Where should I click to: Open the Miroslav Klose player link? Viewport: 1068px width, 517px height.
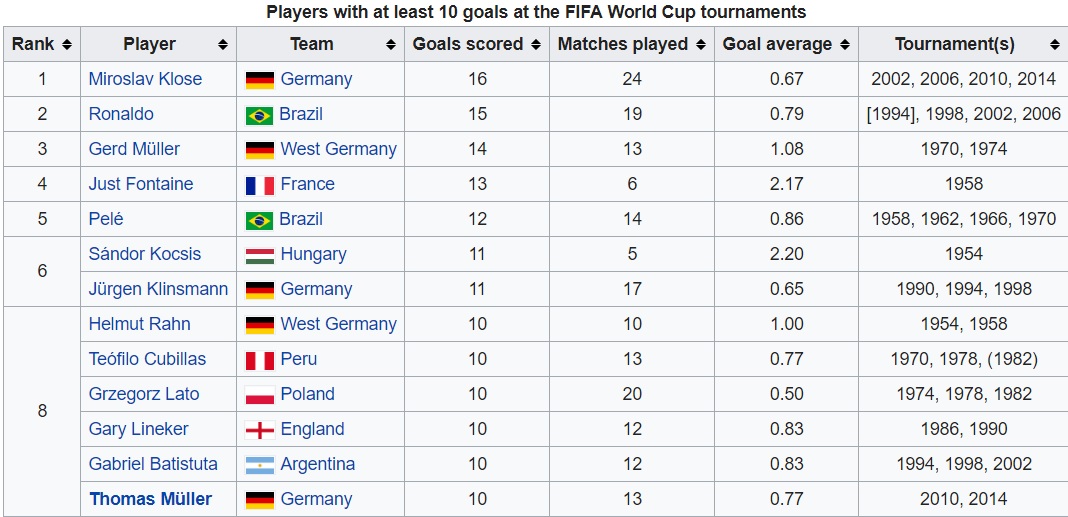click(145, 79)
